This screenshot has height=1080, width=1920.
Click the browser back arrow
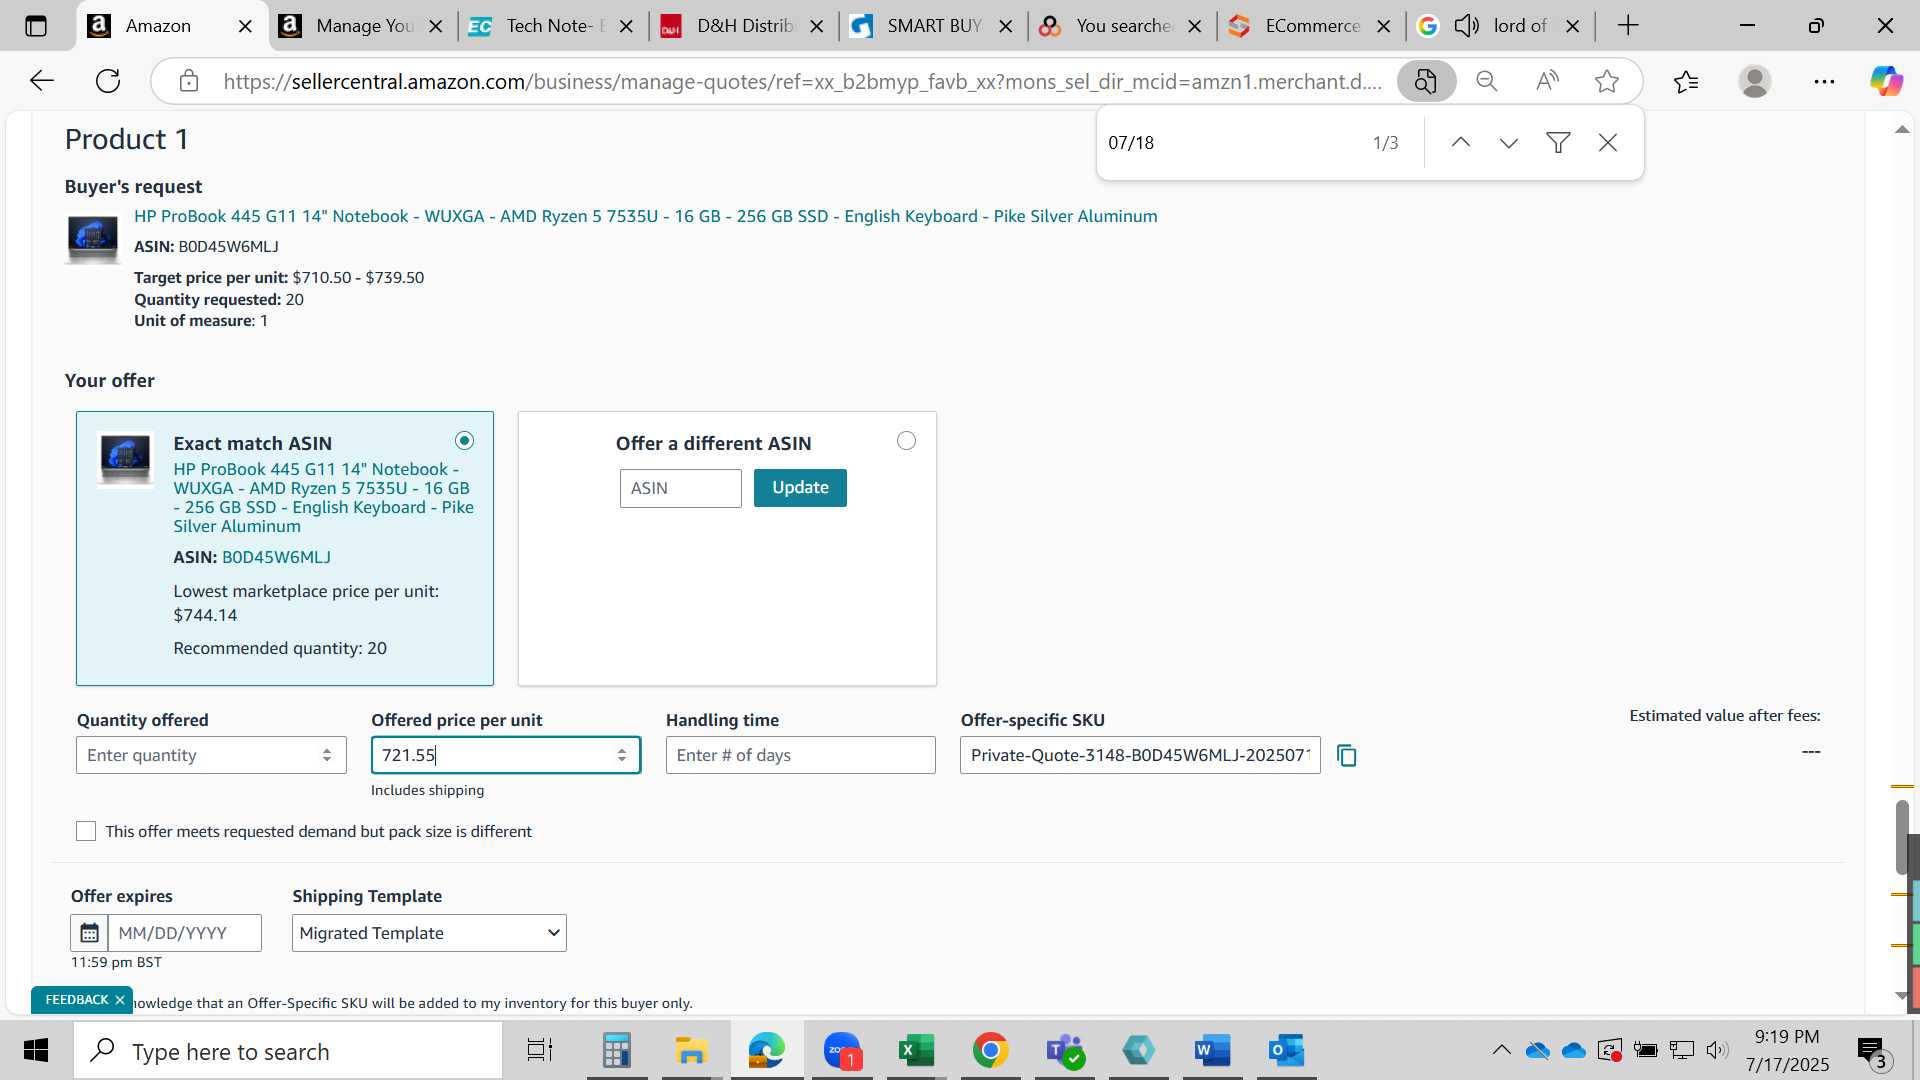pos(41,81)
